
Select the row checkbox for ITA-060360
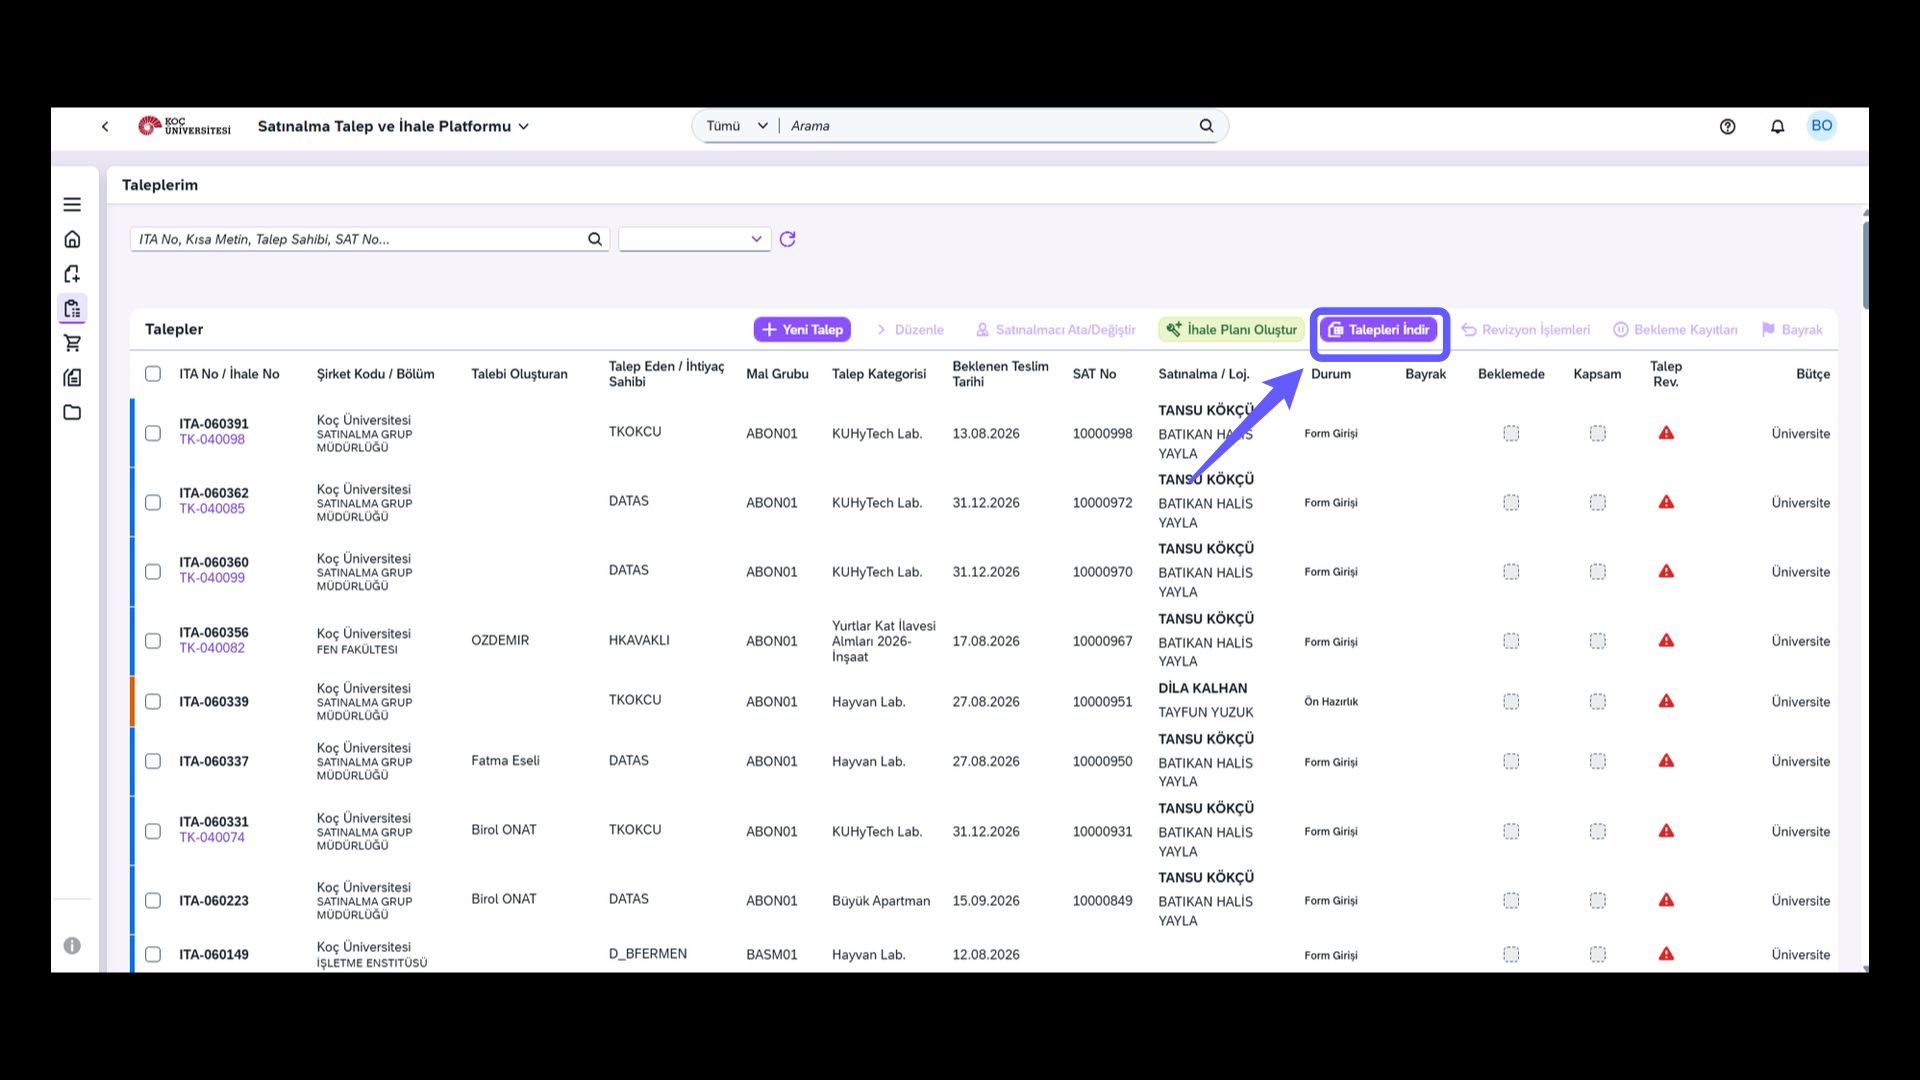[x=153, y=571]
